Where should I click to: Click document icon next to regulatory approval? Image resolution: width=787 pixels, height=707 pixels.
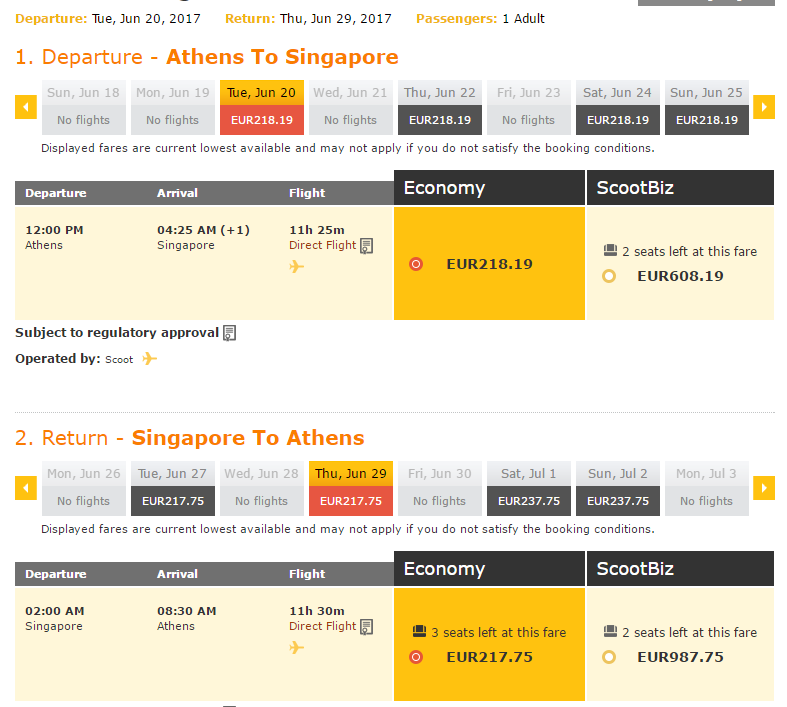(x=229, y=333)
